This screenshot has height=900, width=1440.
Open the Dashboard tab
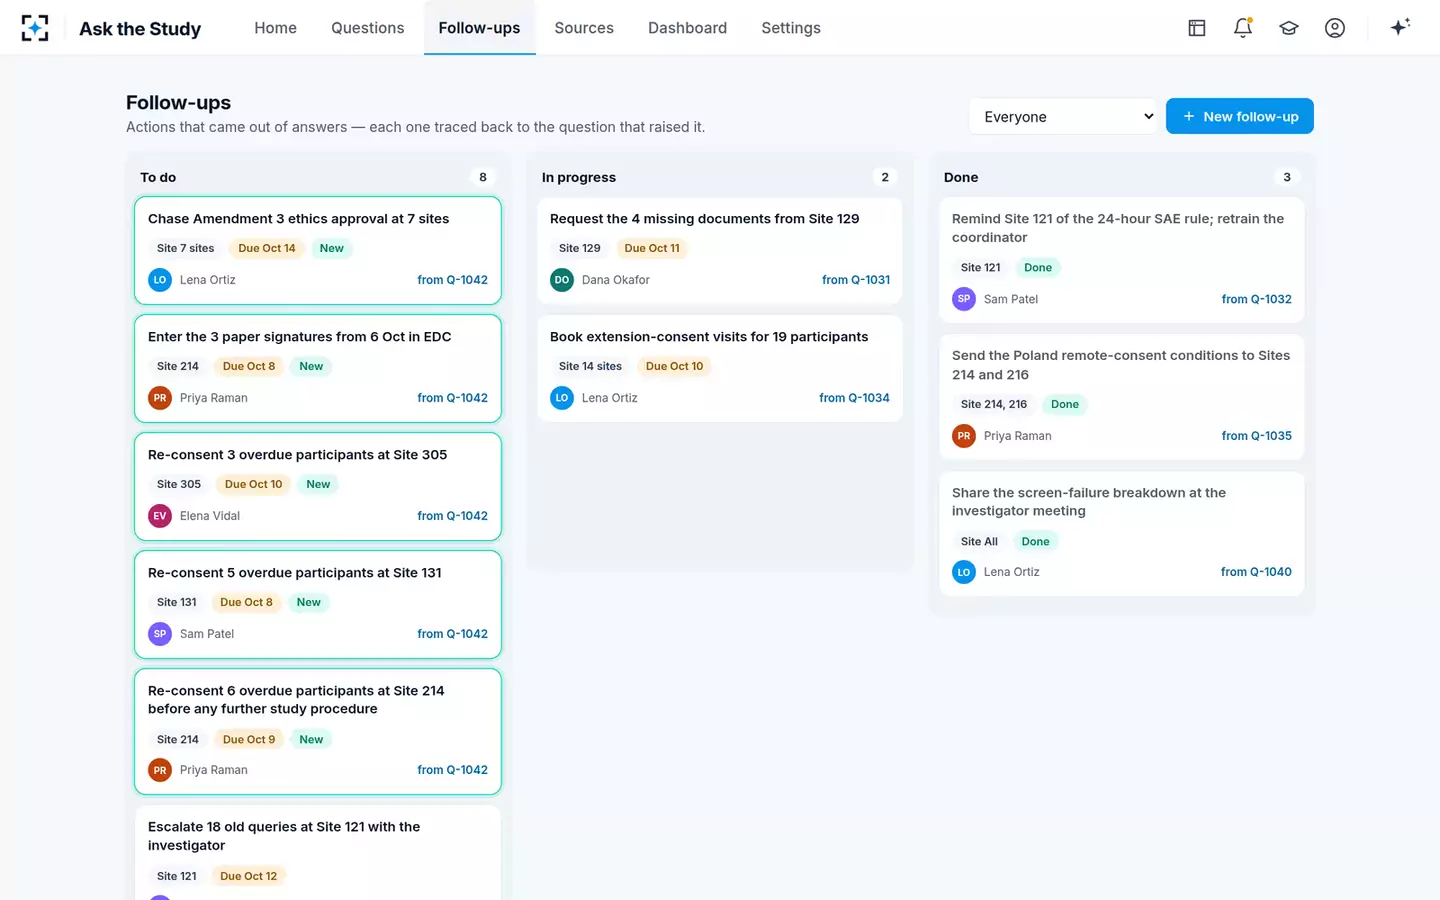[687, 28]
